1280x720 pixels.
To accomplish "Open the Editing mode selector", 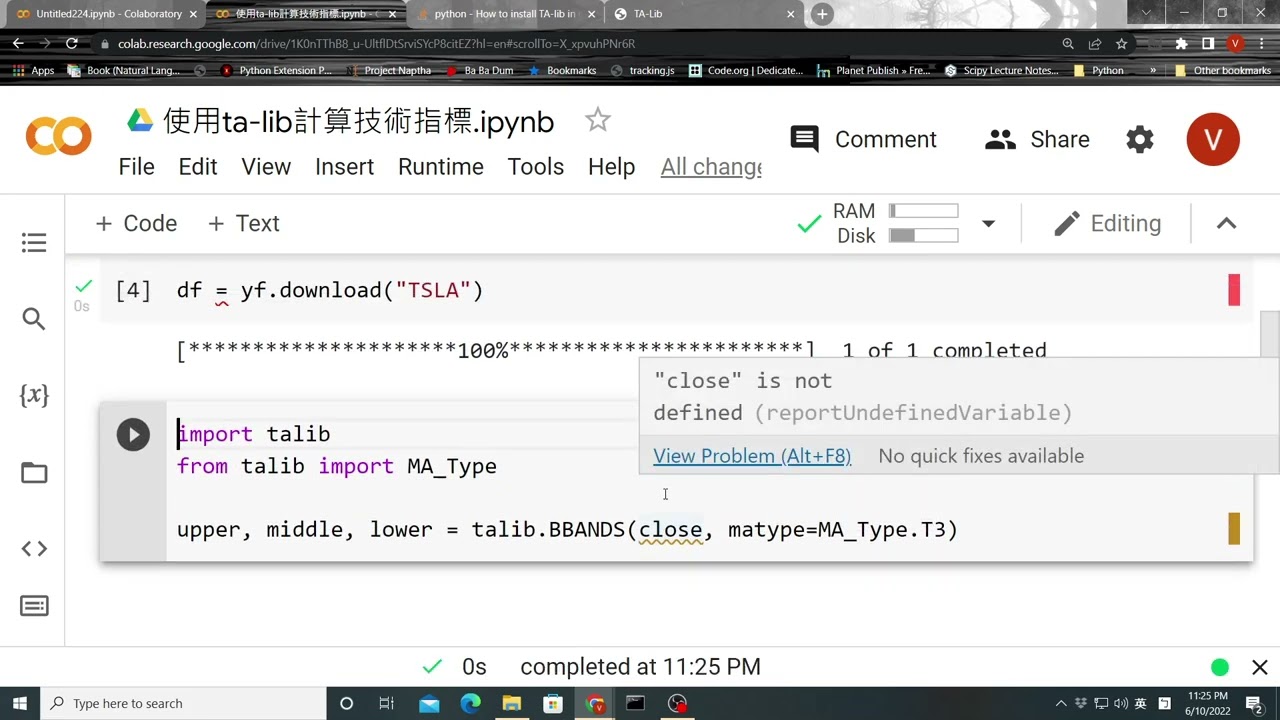I will 1107,223.
